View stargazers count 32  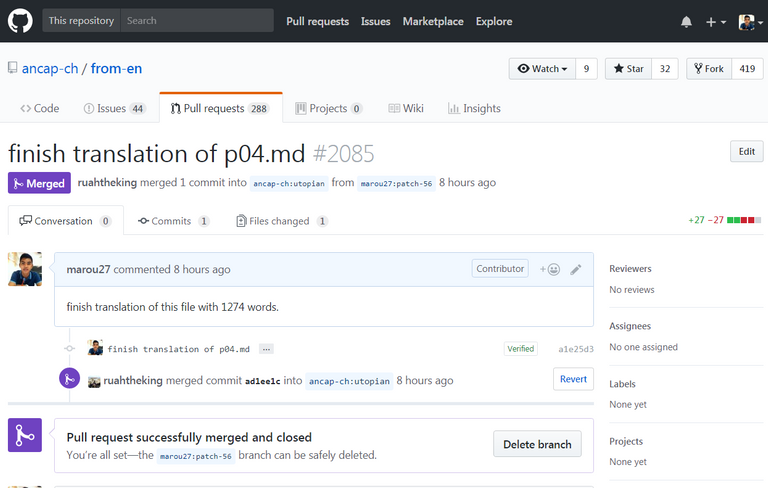click(x=665, y=69)
